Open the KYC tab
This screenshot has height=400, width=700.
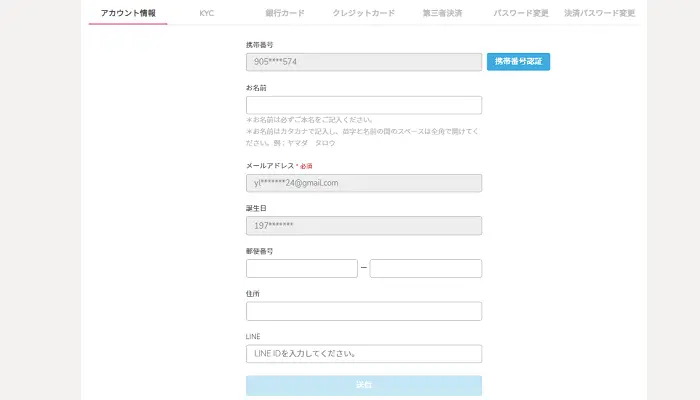click(x=207, y=13)
